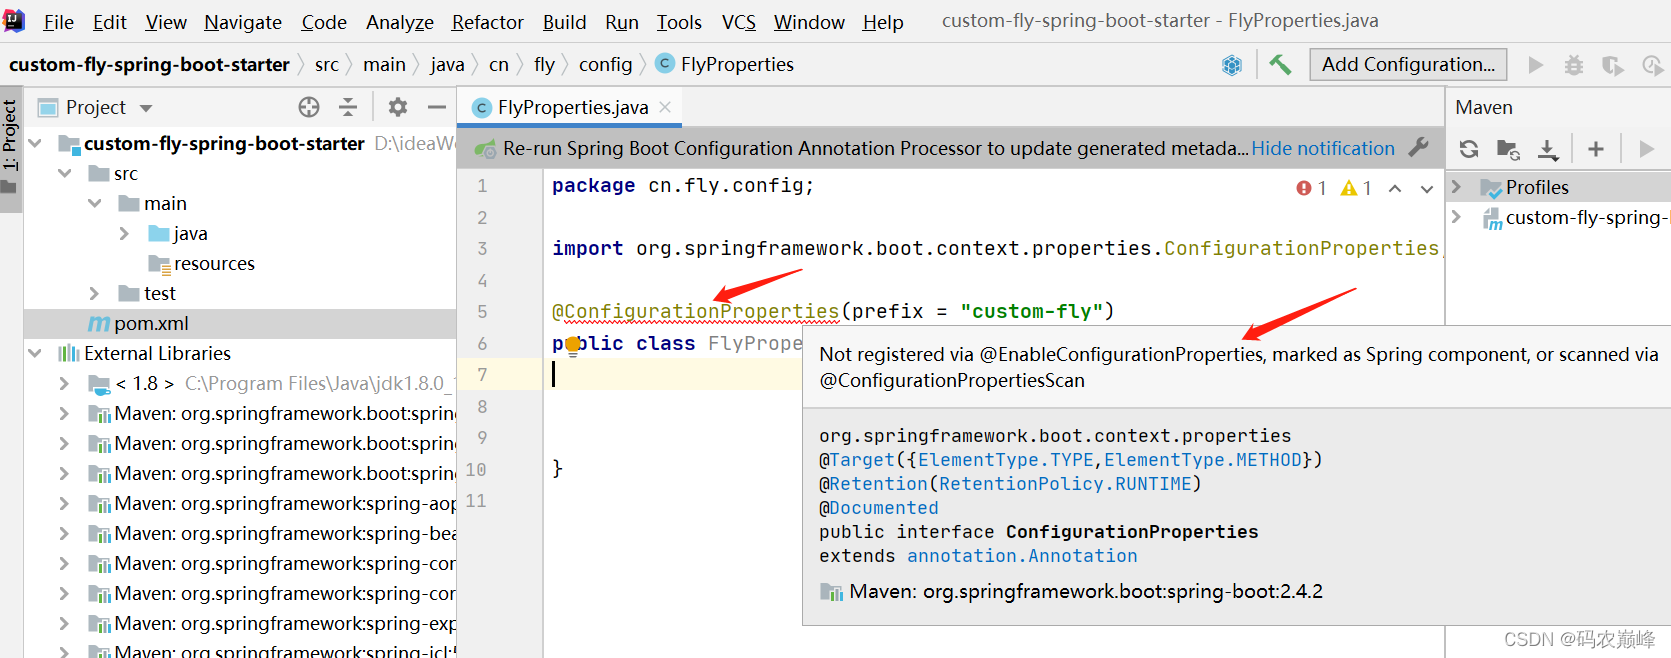This screenshot has height=658, width=1671.
Task: Collapse the custom-fly-spring-boot-starter root node
Action: tap(36, 143)
